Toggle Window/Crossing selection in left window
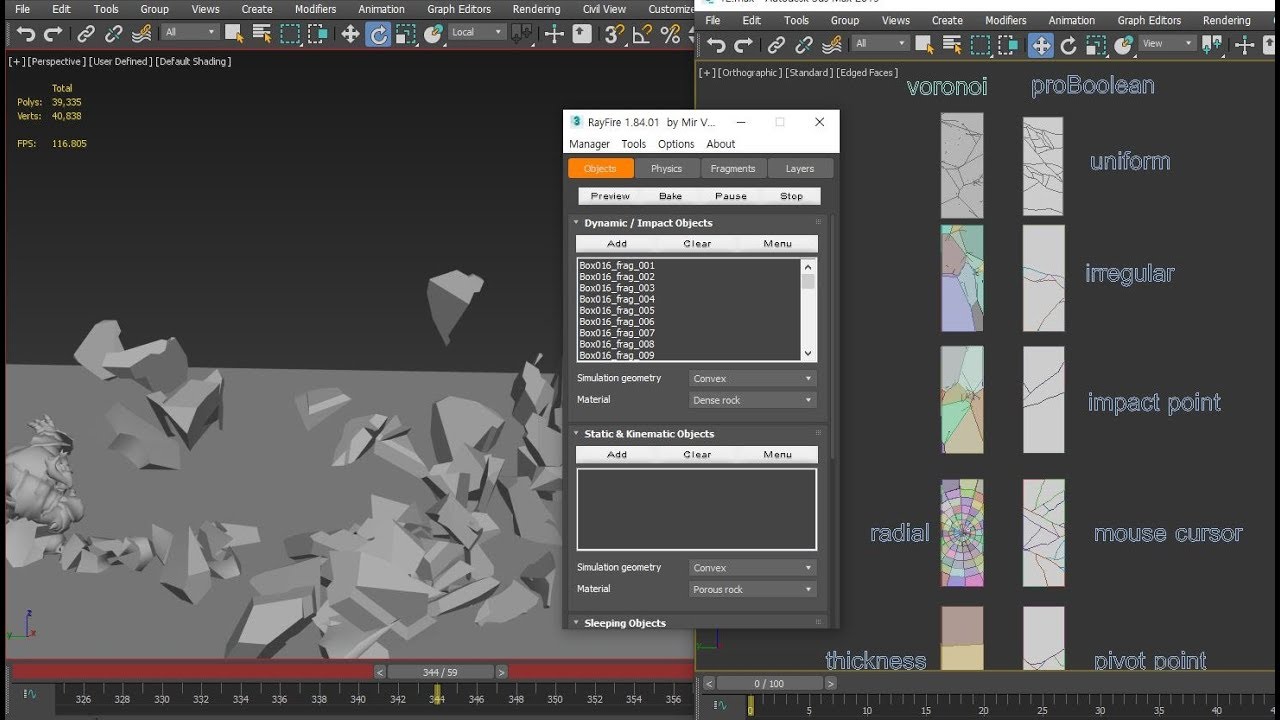This screenshot has height=720, width=1280. (317, 34)
